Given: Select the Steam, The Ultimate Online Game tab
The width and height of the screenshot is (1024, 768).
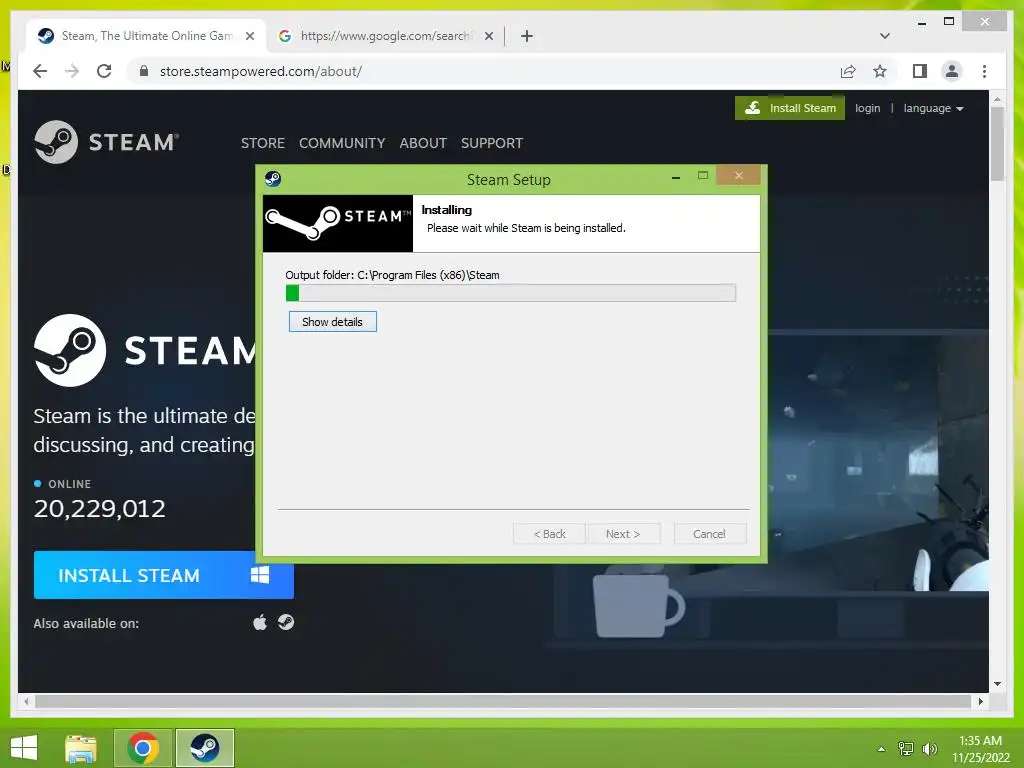Looking at the screenshot, I should point(146,36).
